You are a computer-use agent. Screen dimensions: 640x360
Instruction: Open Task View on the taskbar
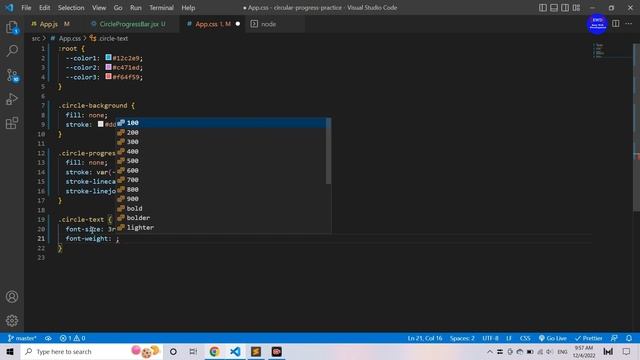193,351
